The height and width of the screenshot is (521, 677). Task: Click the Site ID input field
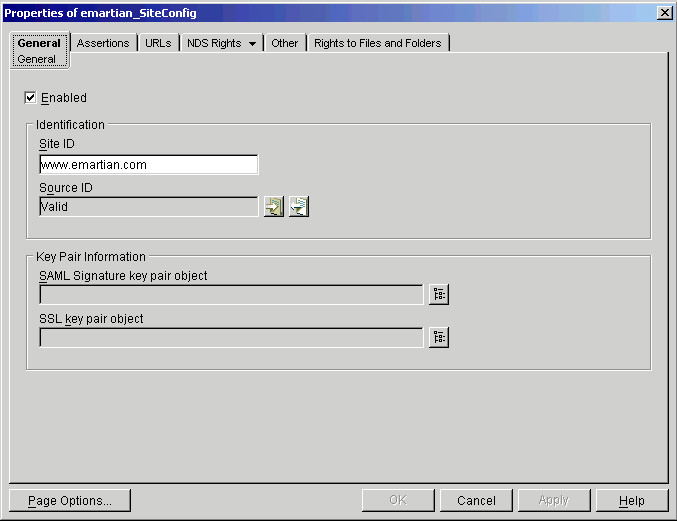tap(149, 164)
